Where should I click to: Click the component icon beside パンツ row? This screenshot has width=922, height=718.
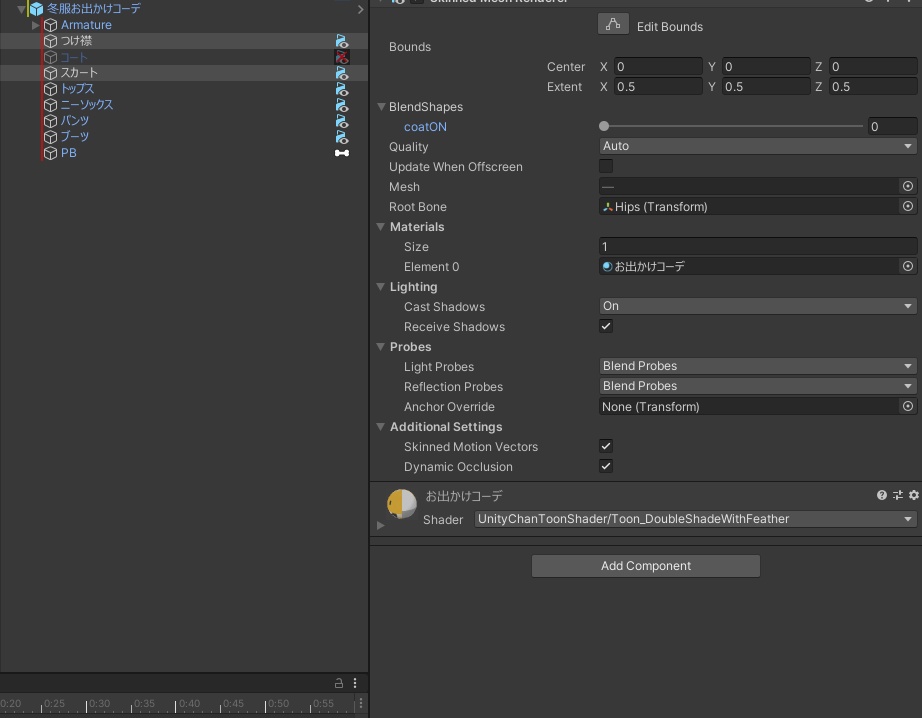pos(342,121)
